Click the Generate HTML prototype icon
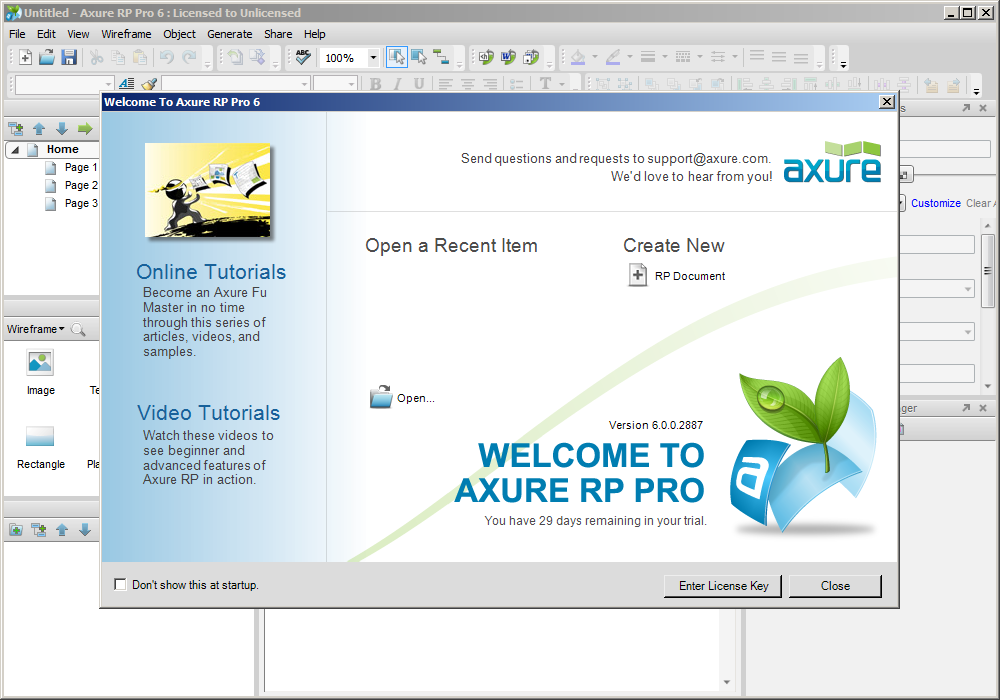 click(487, 57)
